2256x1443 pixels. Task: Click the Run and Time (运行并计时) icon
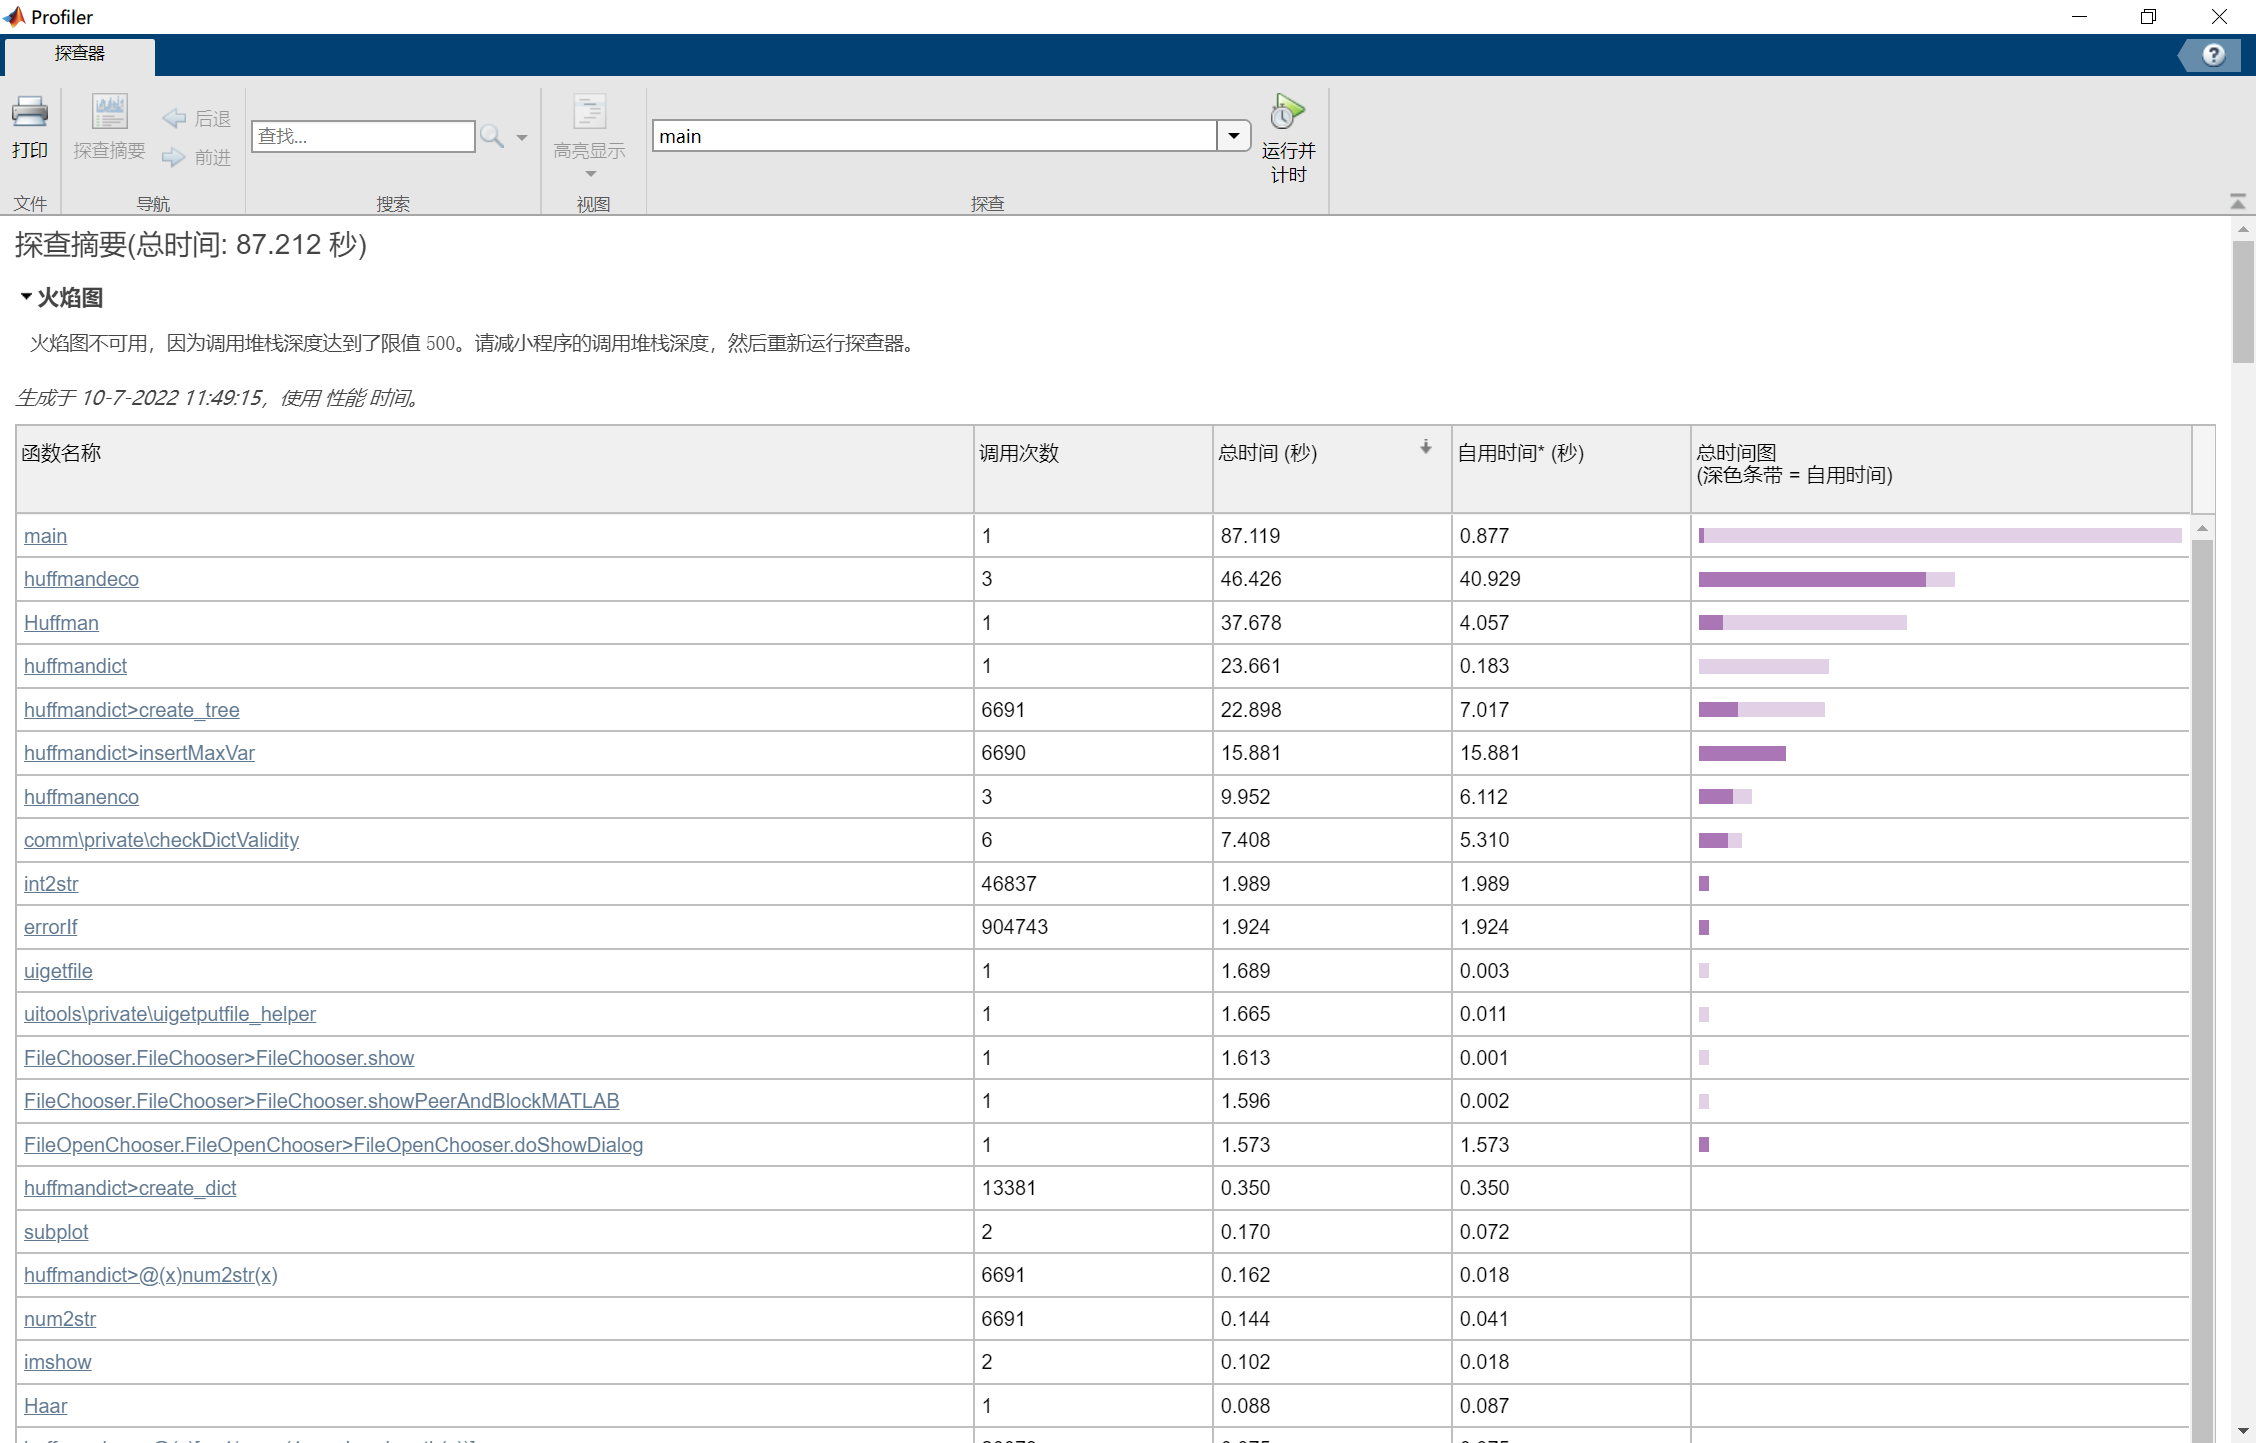(1287, 113)
